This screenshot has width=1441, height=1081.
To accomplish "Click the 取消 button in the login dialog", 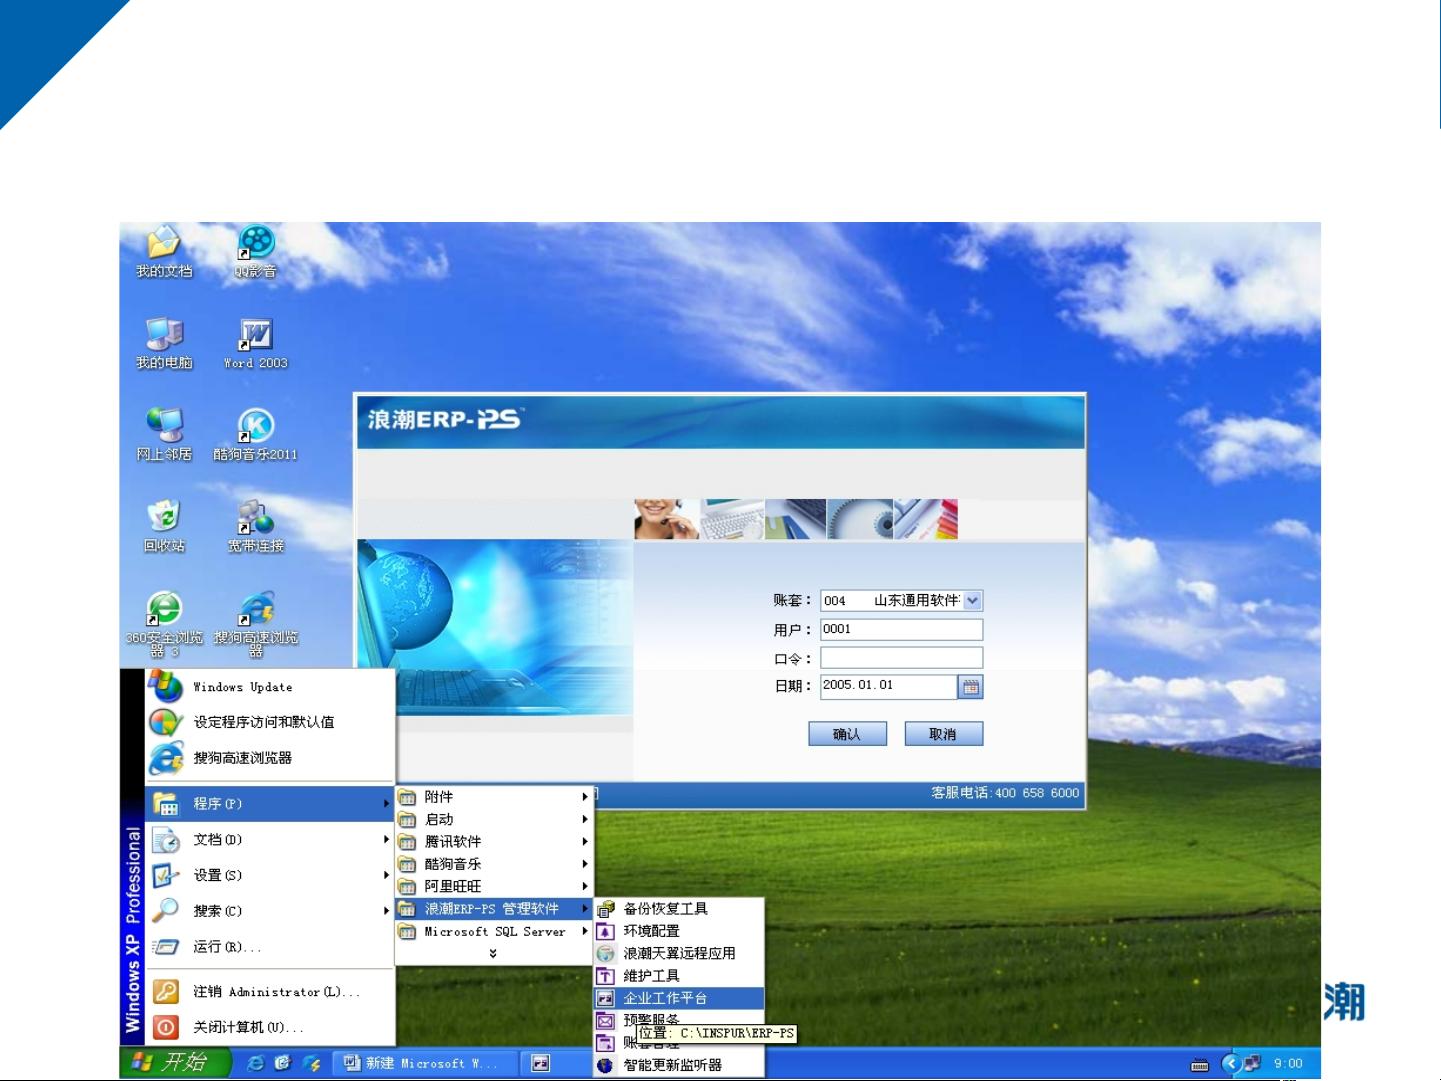I will click(943, 734).
